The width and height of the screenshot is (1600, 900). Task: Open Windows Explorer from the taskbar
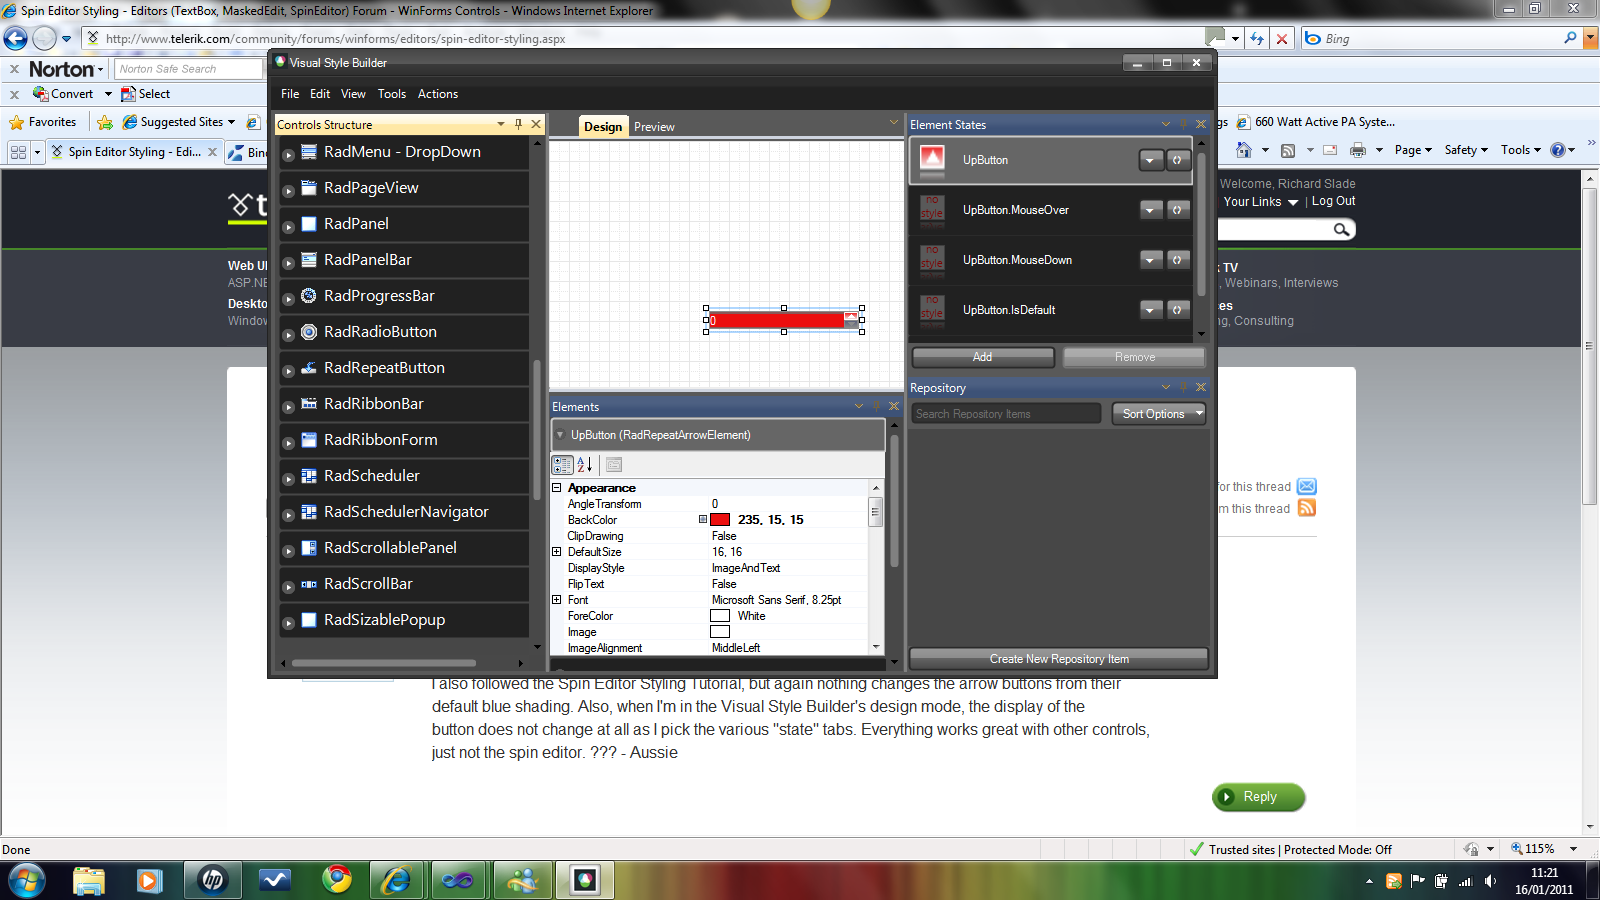click(88, 881)
